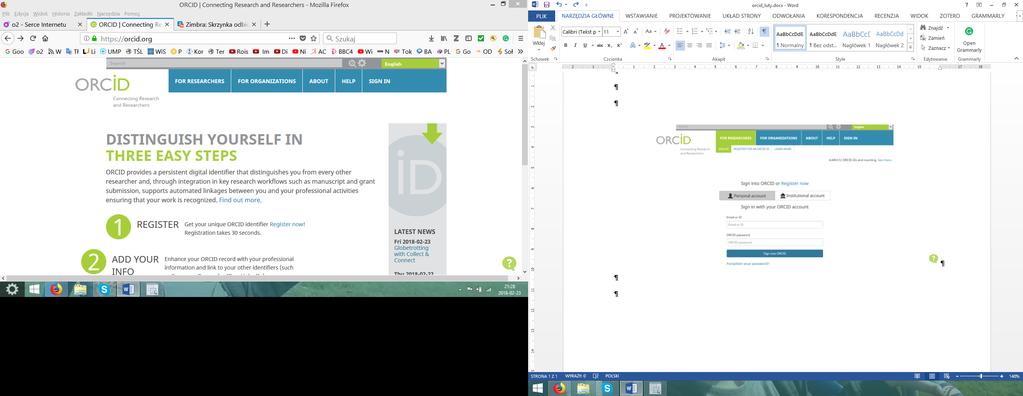Open a new Firefox tab with the plus

tap(267, 24)
